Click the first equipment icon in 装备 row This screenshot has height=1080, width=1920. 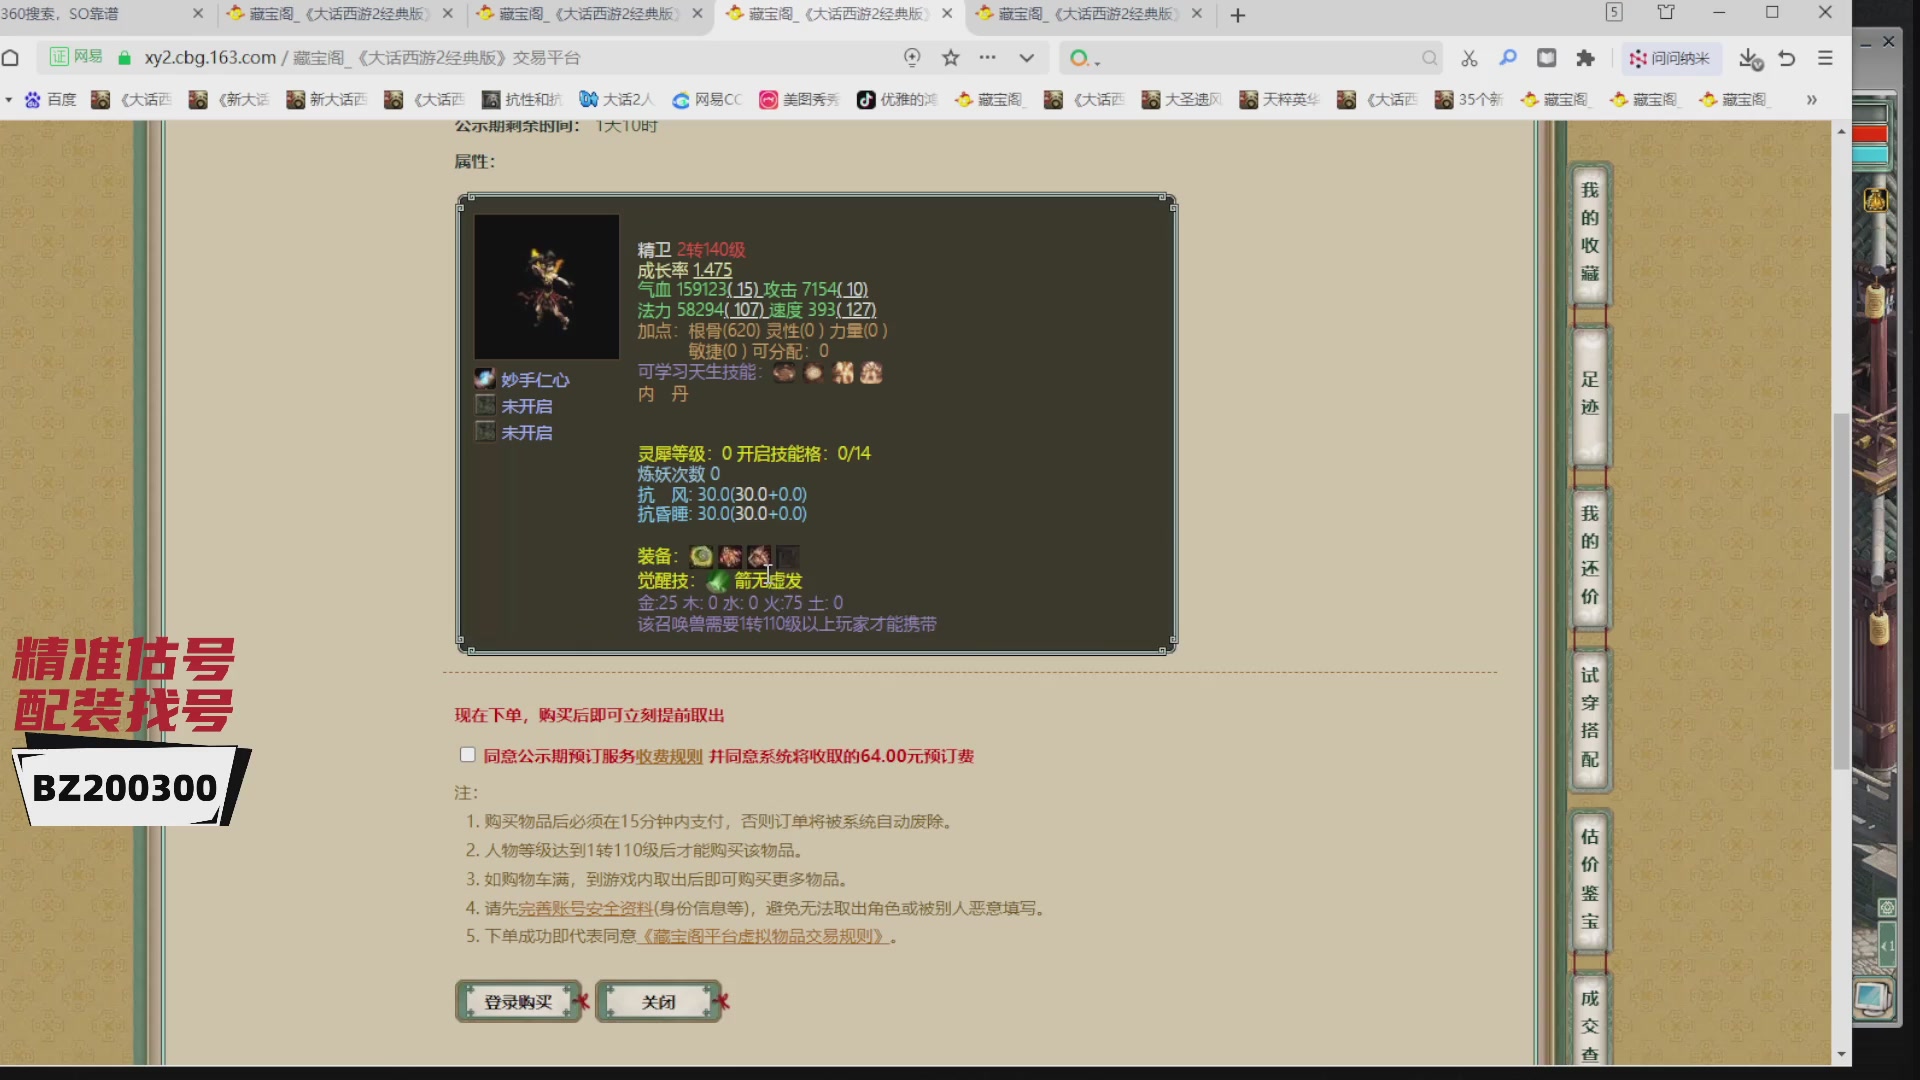pos(701,556)
